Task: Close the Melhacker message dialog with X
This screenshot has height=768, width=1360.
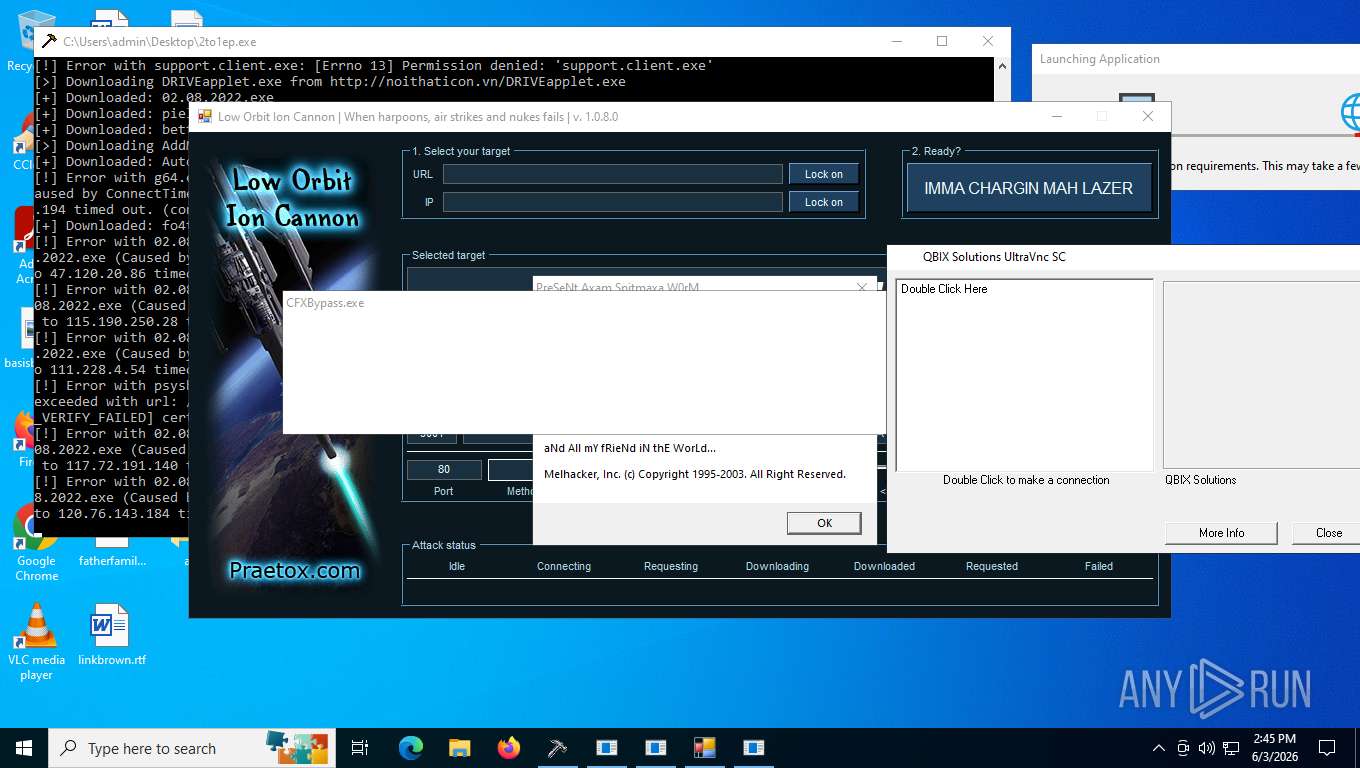Action: (x=863, y=287)
